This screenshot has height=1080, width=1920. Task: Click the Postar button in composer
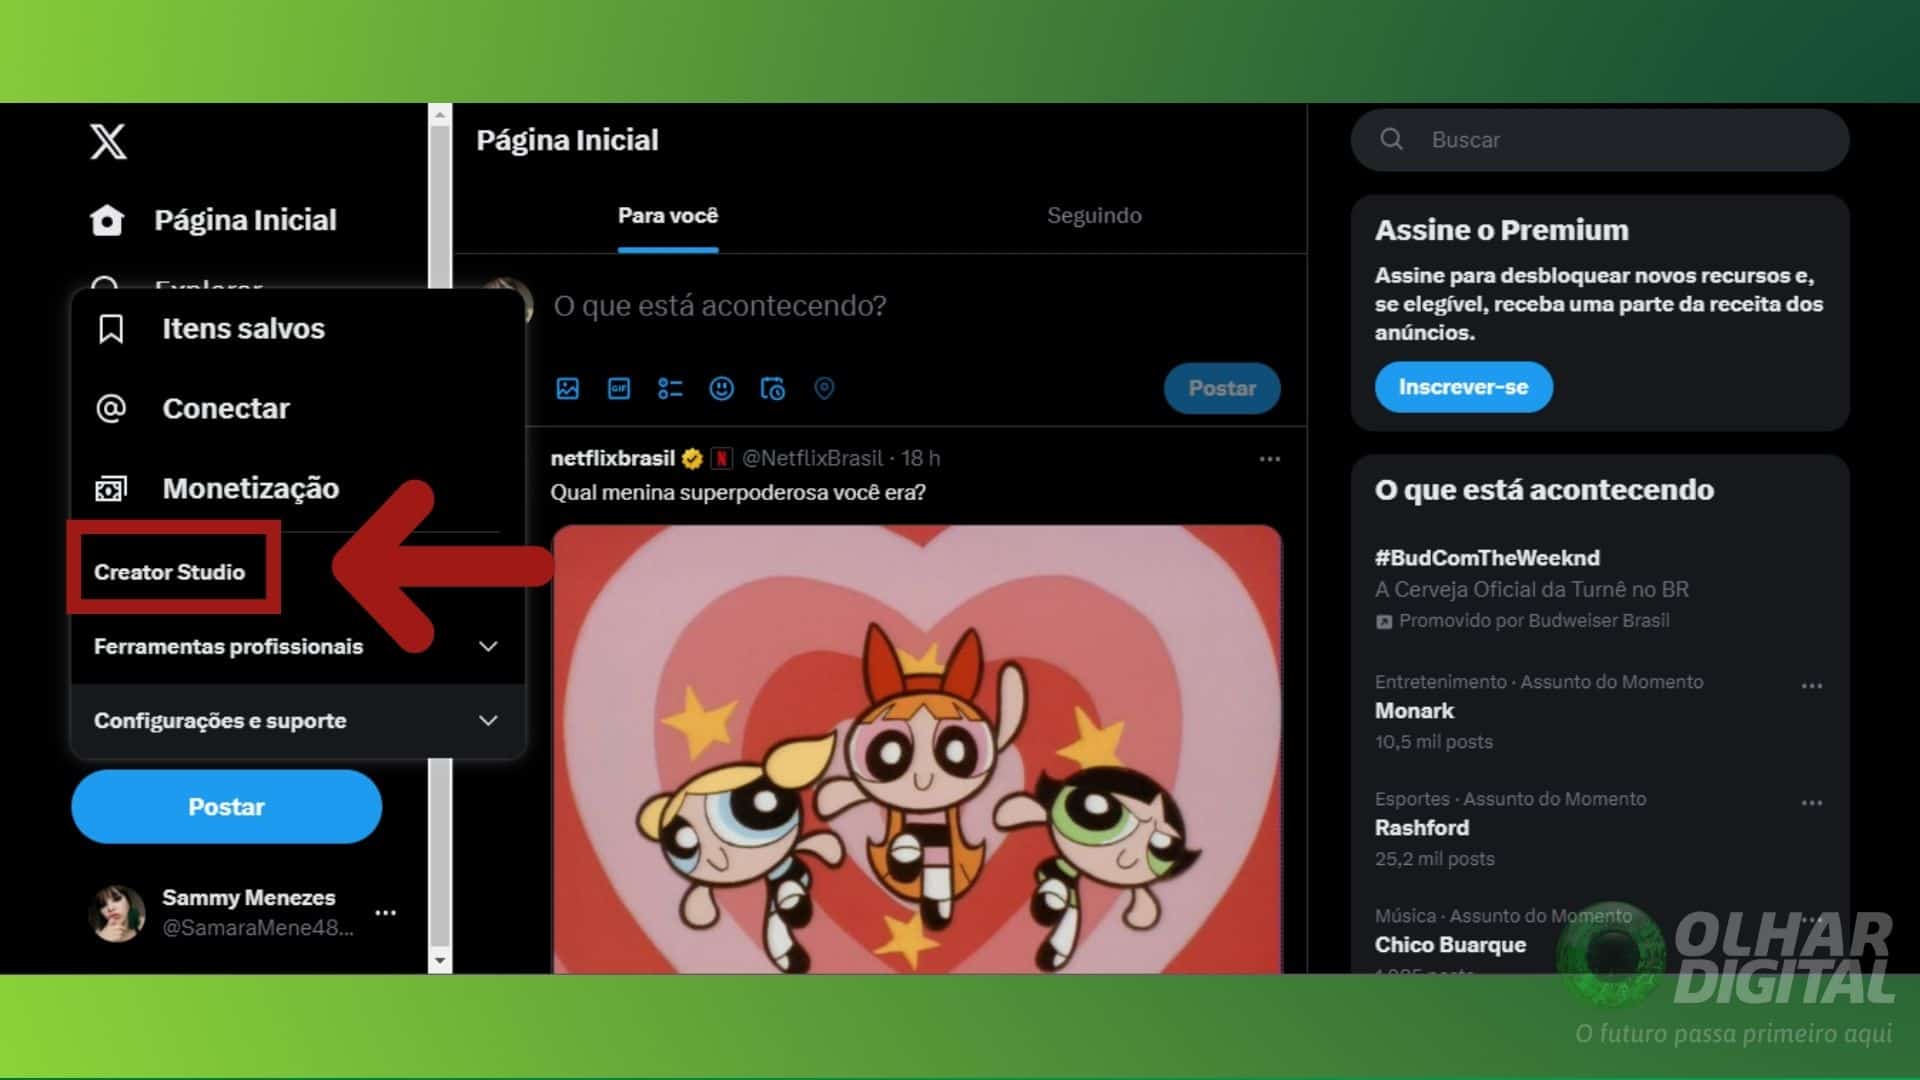point(1222,388)
